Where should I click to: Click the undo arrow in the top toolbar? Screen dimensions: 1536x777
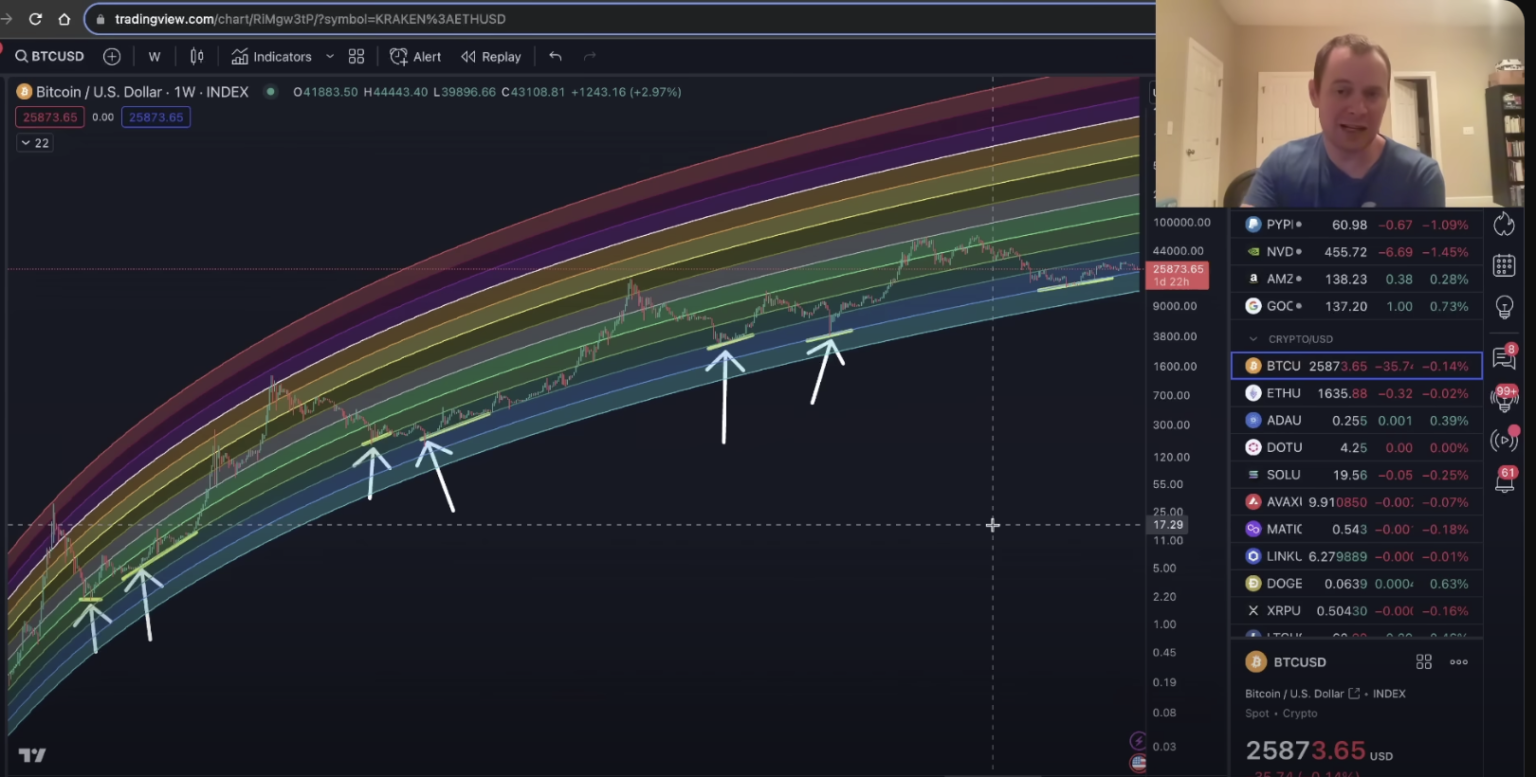pos(555,57)
